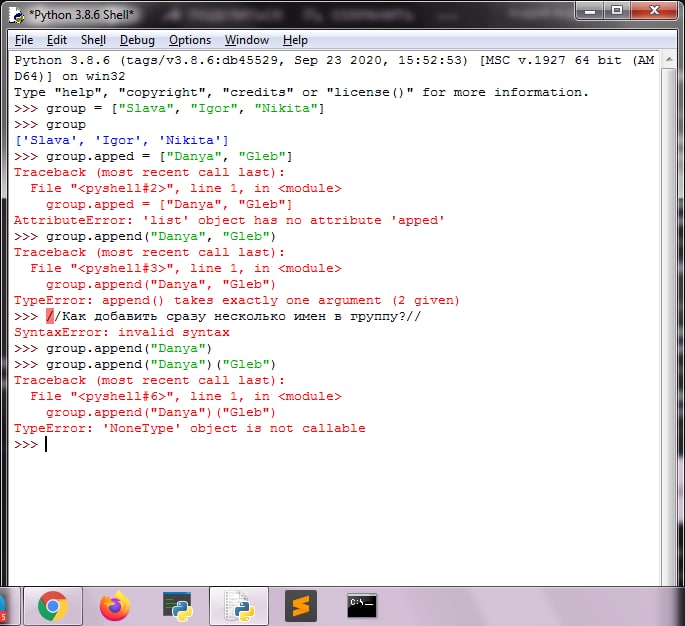Open the Options menu
Viewport: 685px width, 626px height.
click(190, 40)
